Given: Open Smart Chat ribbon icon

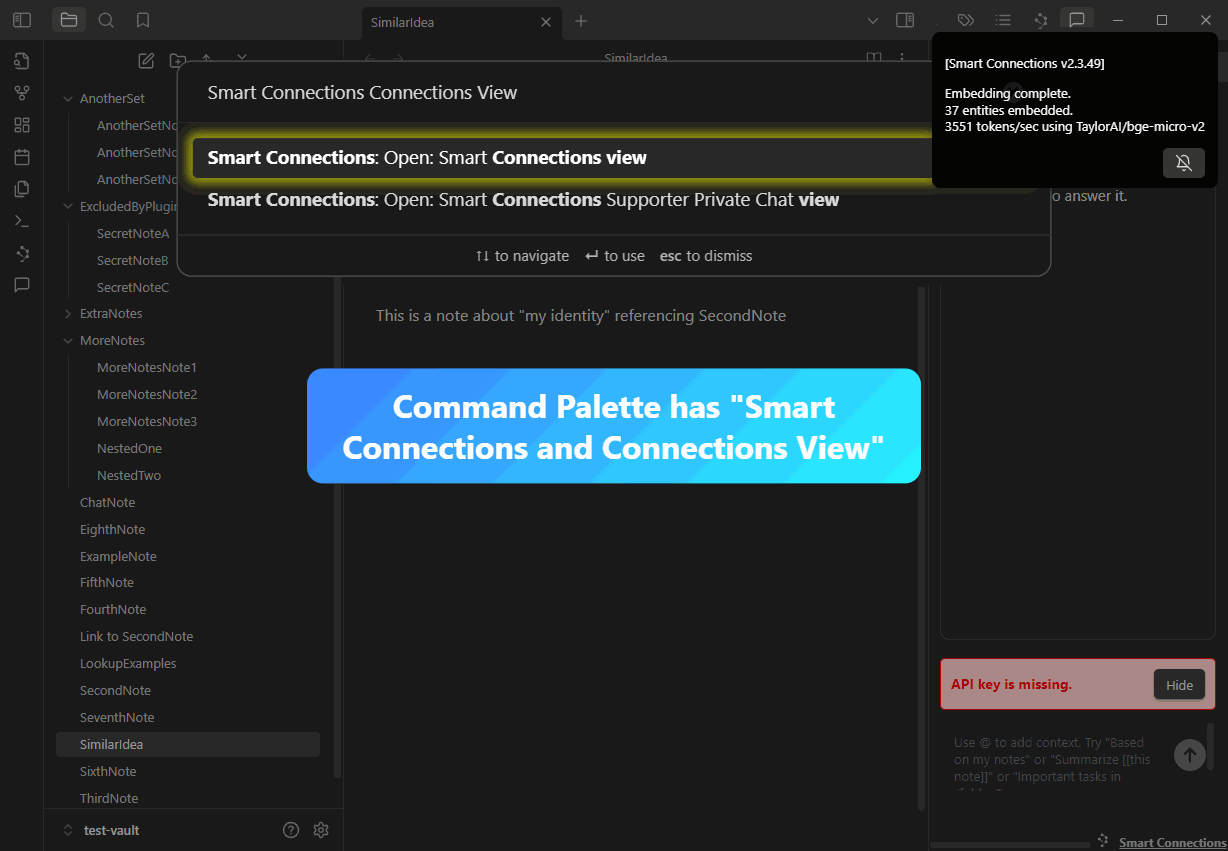Looking at the screenshot, I should 22,285.
